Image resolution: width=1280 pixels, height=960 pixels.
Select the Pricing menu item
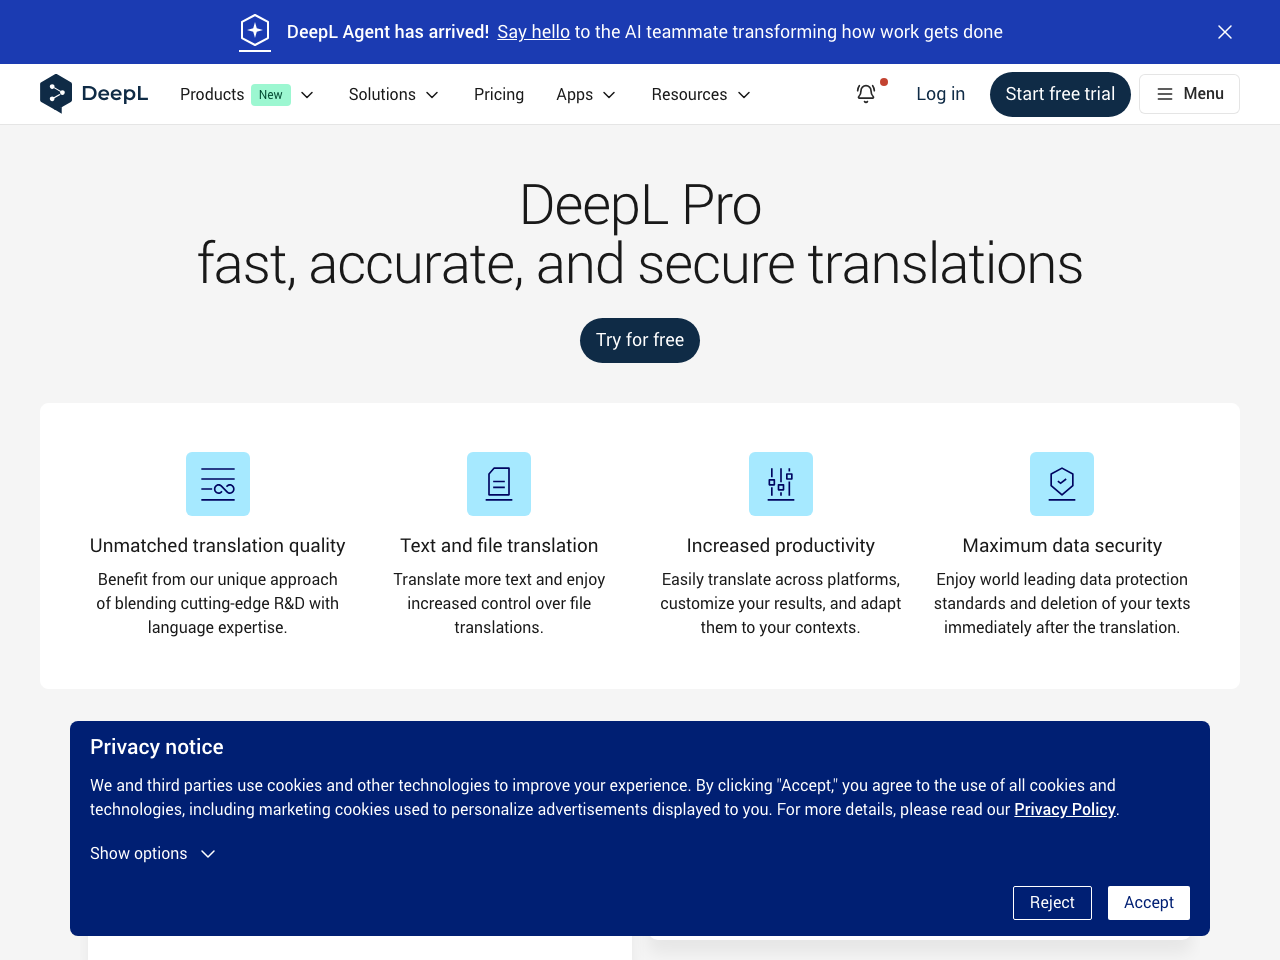pos(499,94)
